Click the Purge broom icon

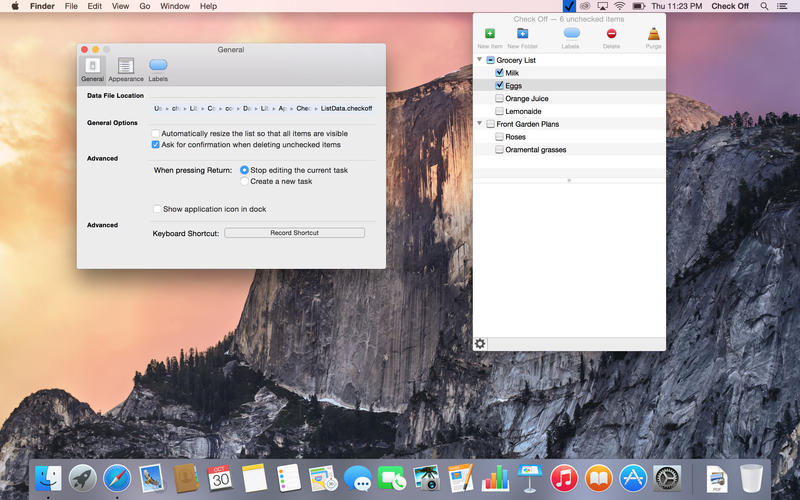(x=654, y=34)
